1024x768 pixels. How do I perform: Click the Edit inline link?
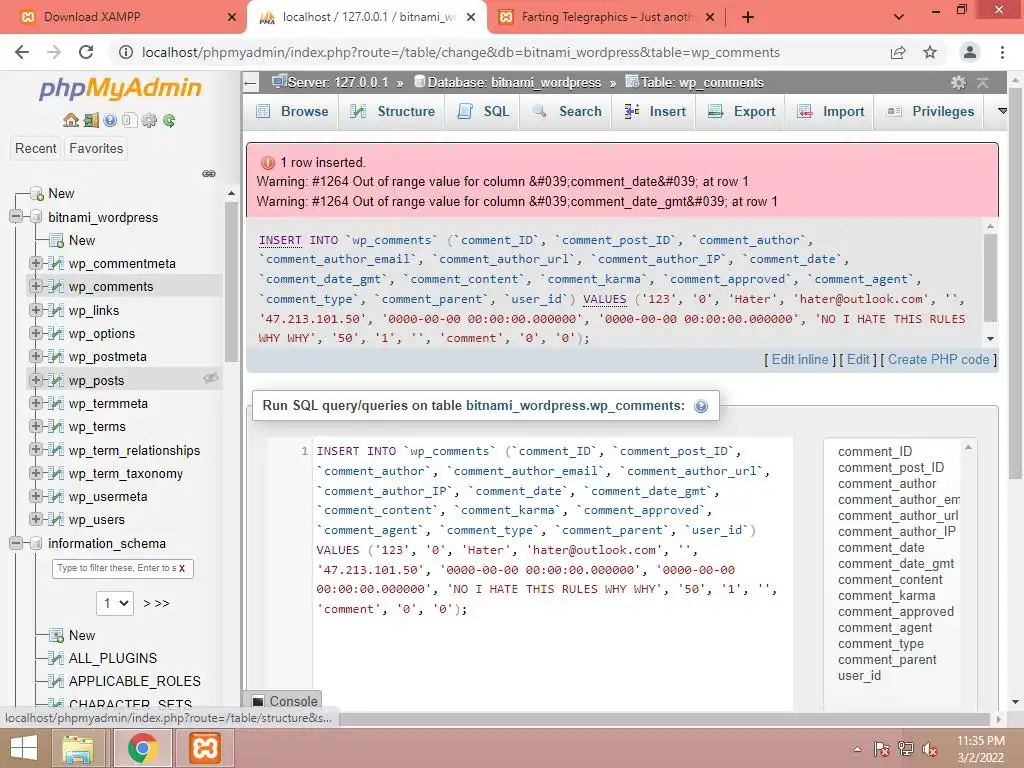(x=799, y=359)
